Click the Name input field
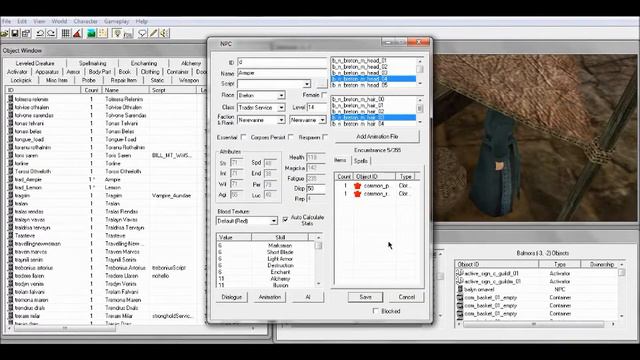This screenshot has height=360, width=640. (x=282, y=73)
